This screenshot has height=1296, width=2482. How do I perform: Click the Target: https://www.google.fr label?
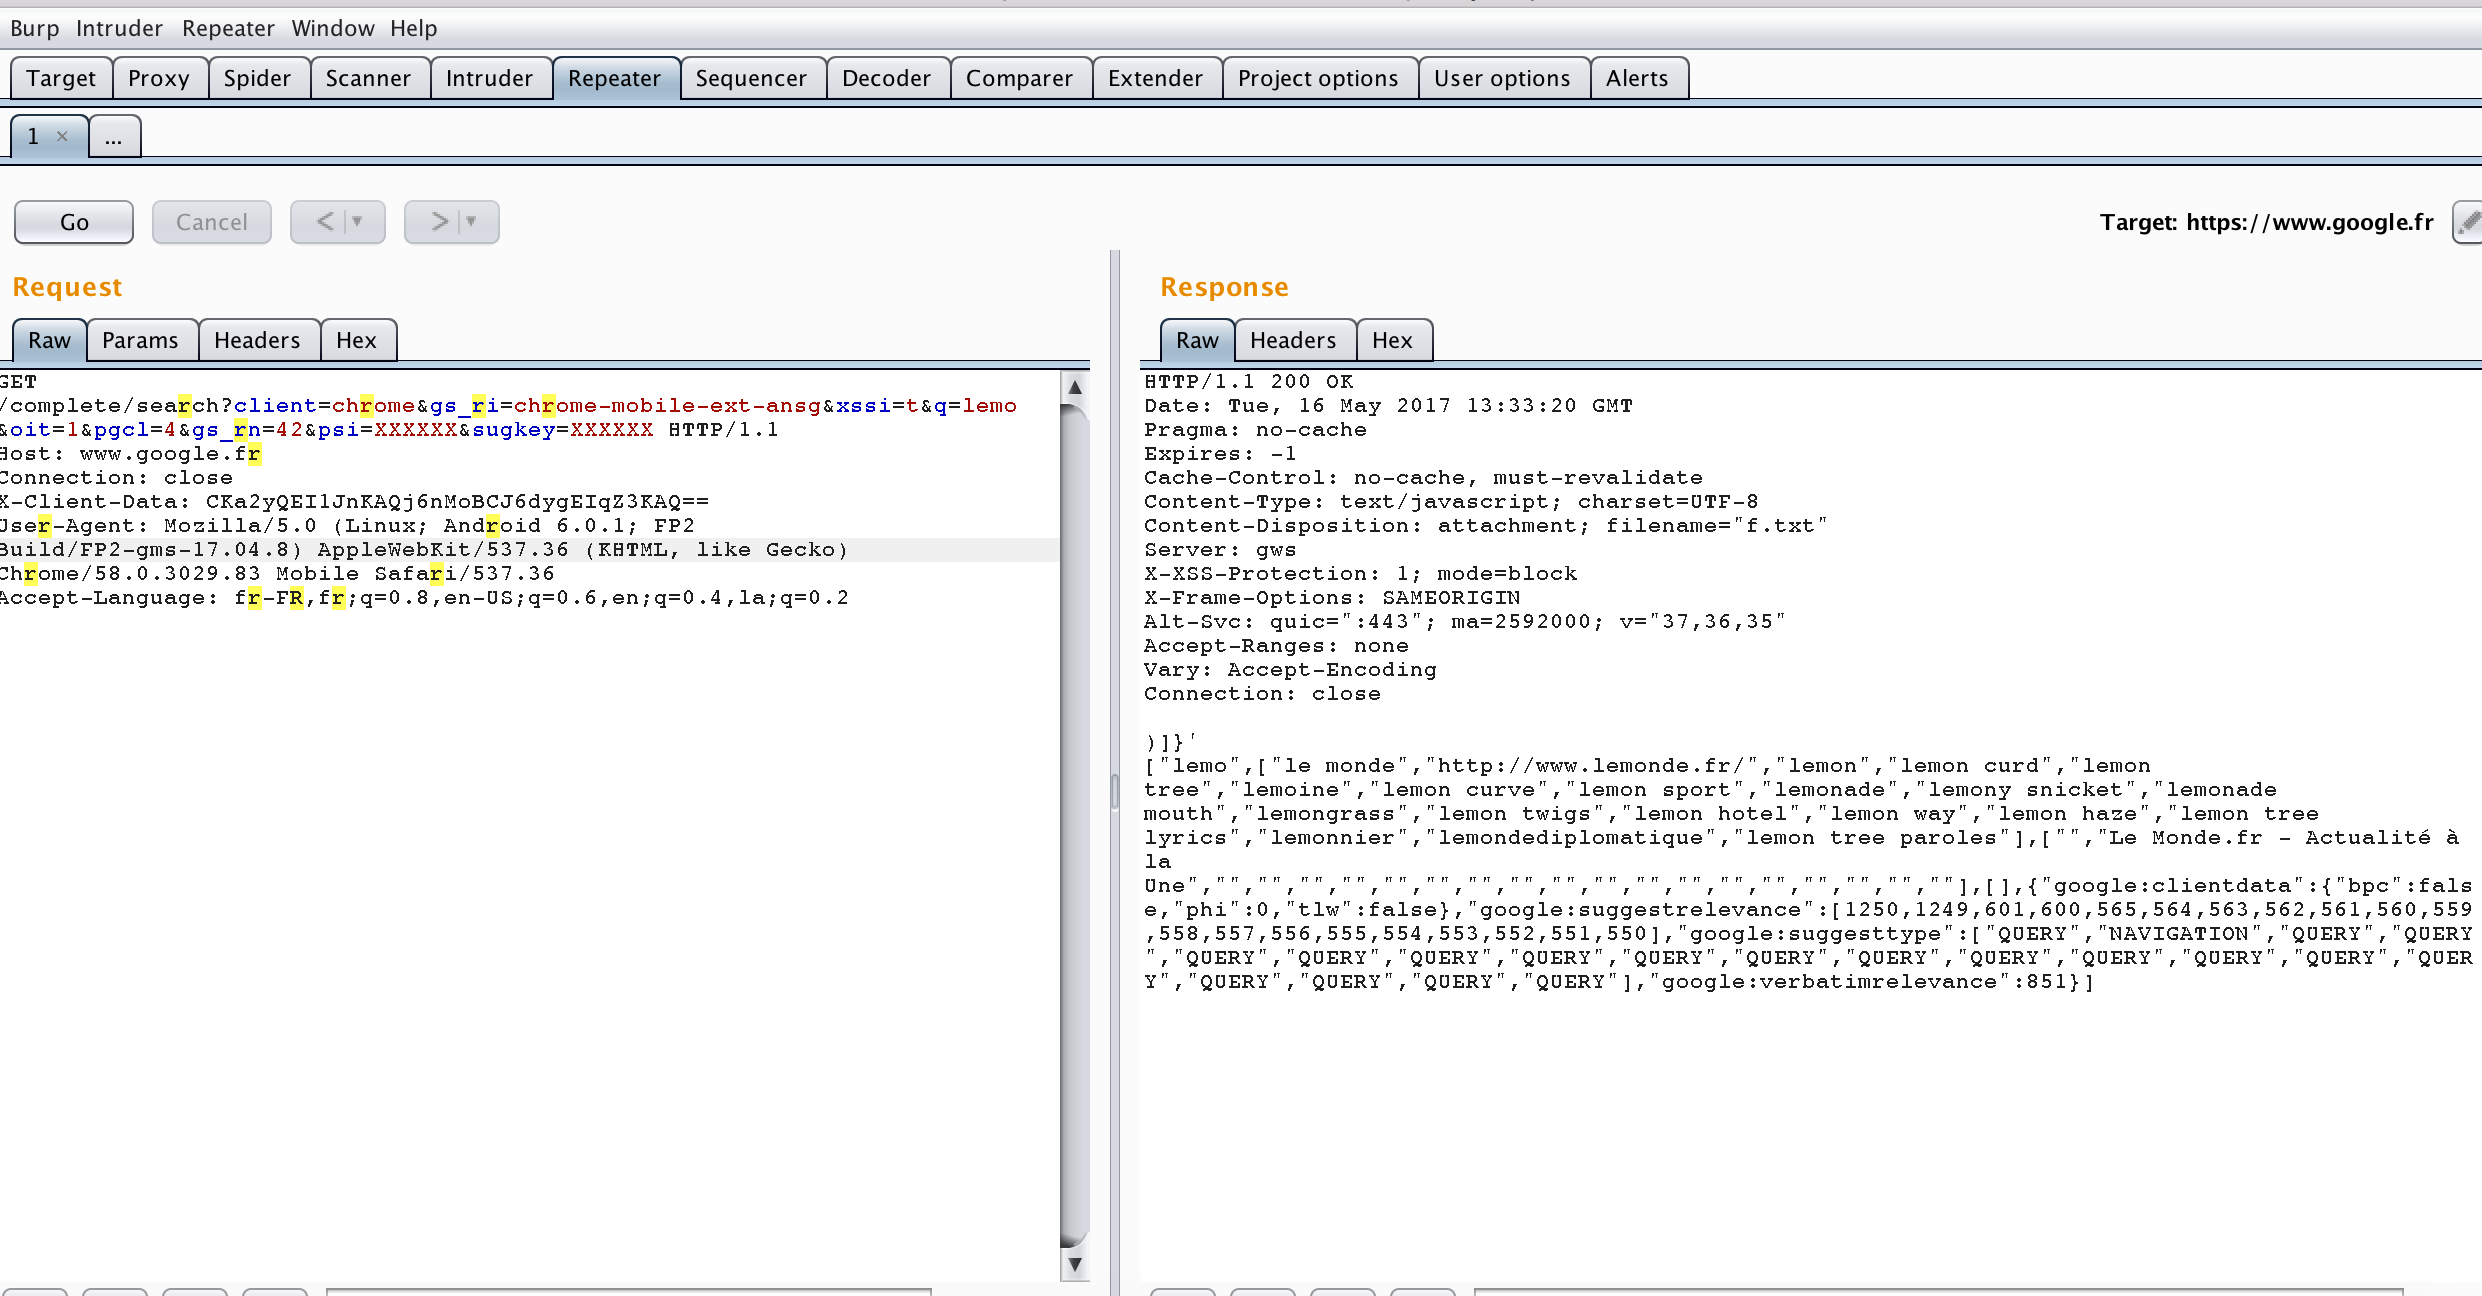click(2266, 222)
